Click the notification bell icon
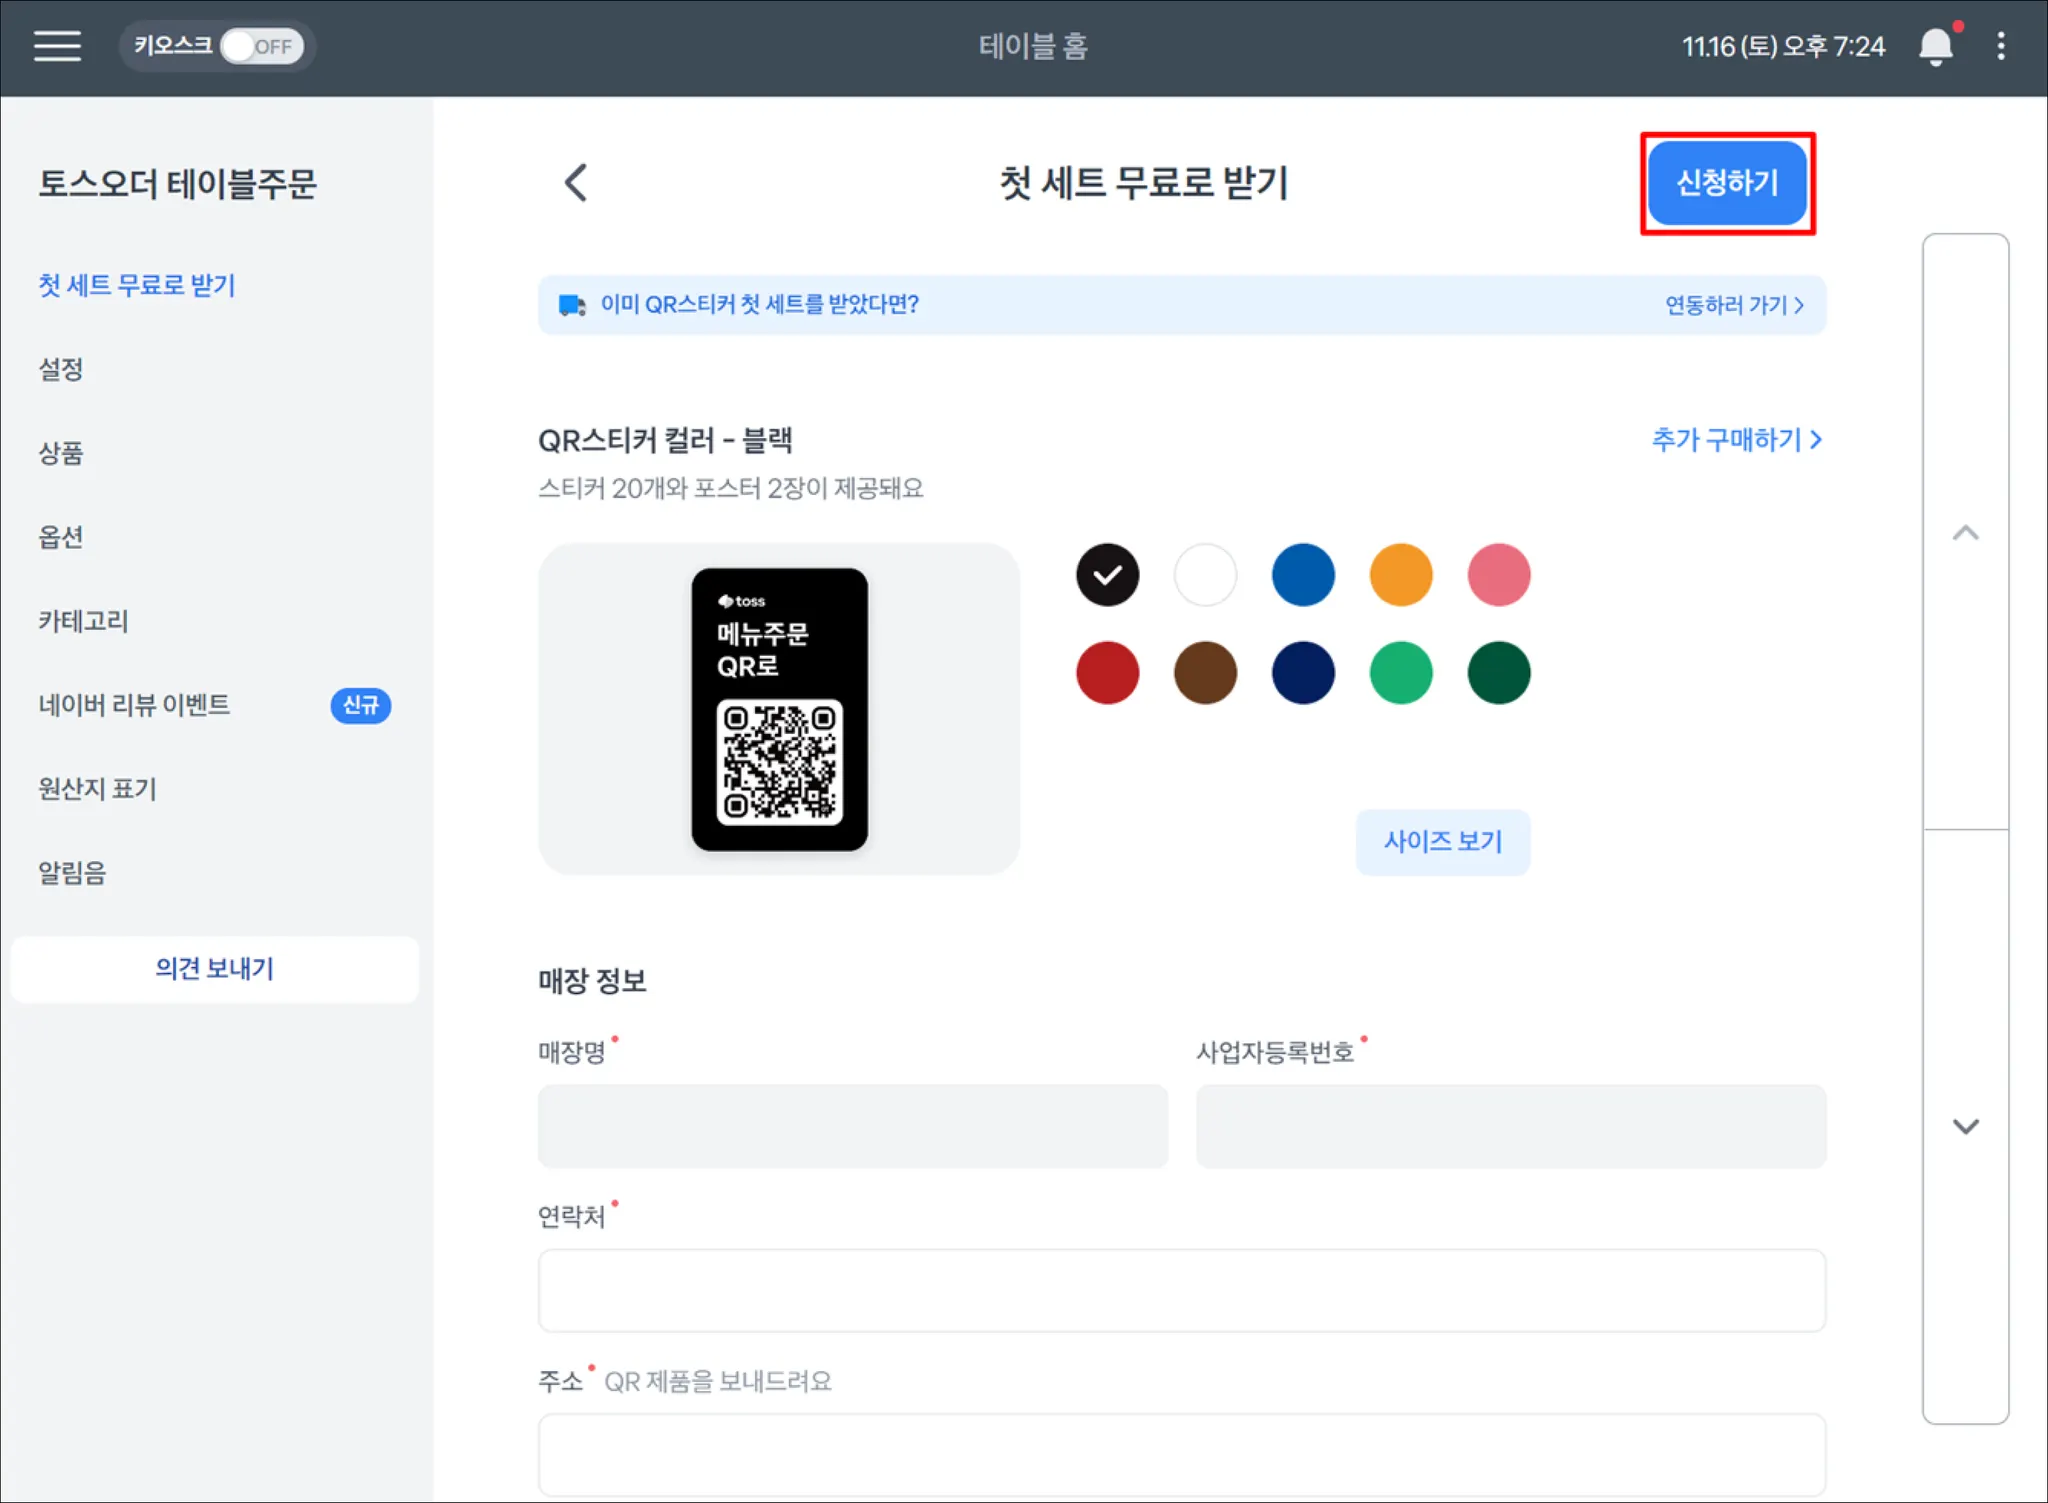 [x=1936, y=46]
